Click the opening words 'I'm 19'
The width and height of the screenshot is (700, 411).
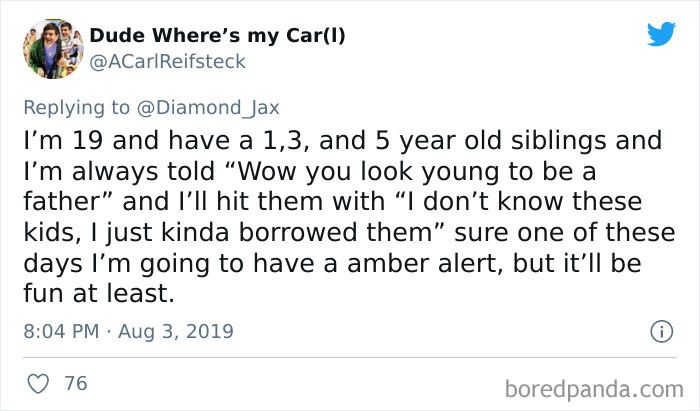[x=63, y=140]
